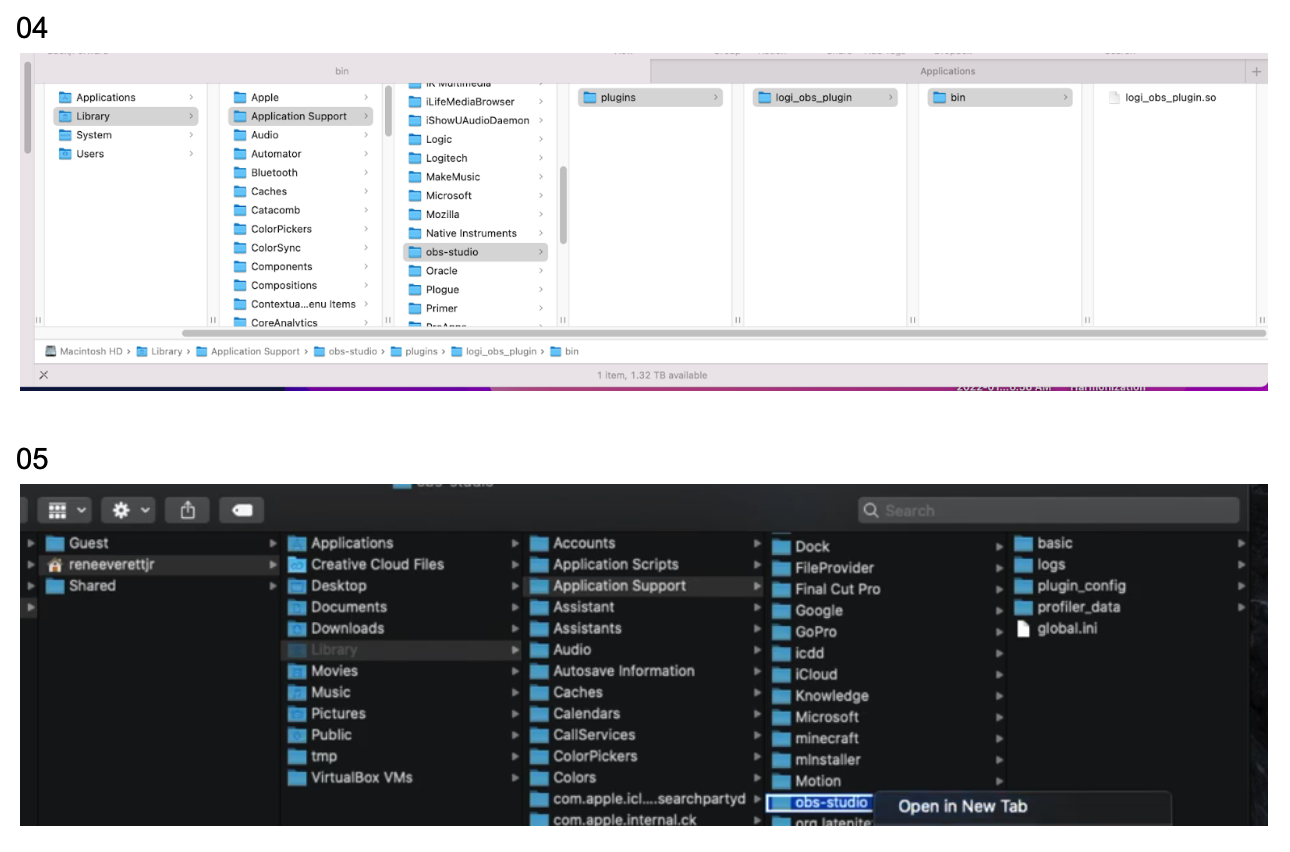The height and width of the screenshot is (852, 1290).
Task: Select the logi_obs_plugin.so file
Action: pos(1161,97)
